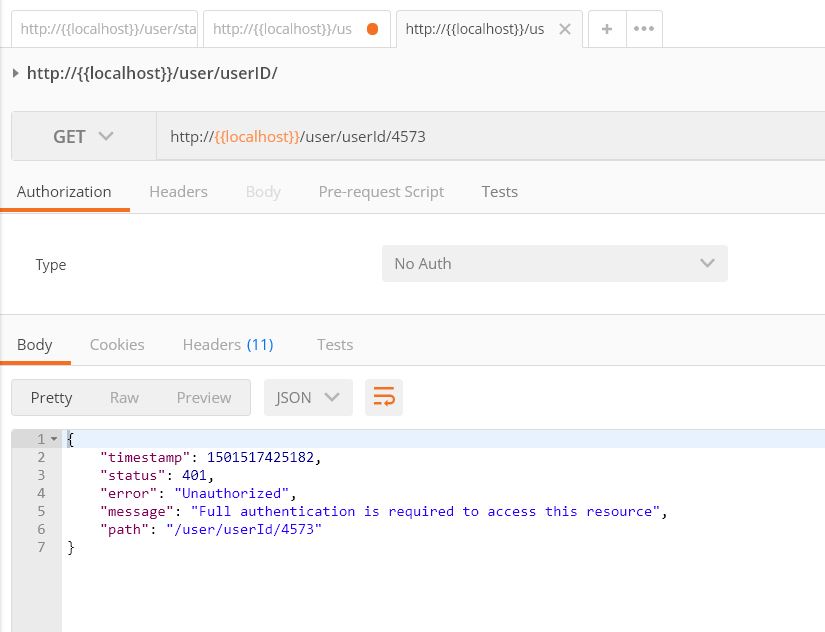Viewport: 825px width, 632px height.
Task: Close the active user/userId request tab
Action: (564, 29)
